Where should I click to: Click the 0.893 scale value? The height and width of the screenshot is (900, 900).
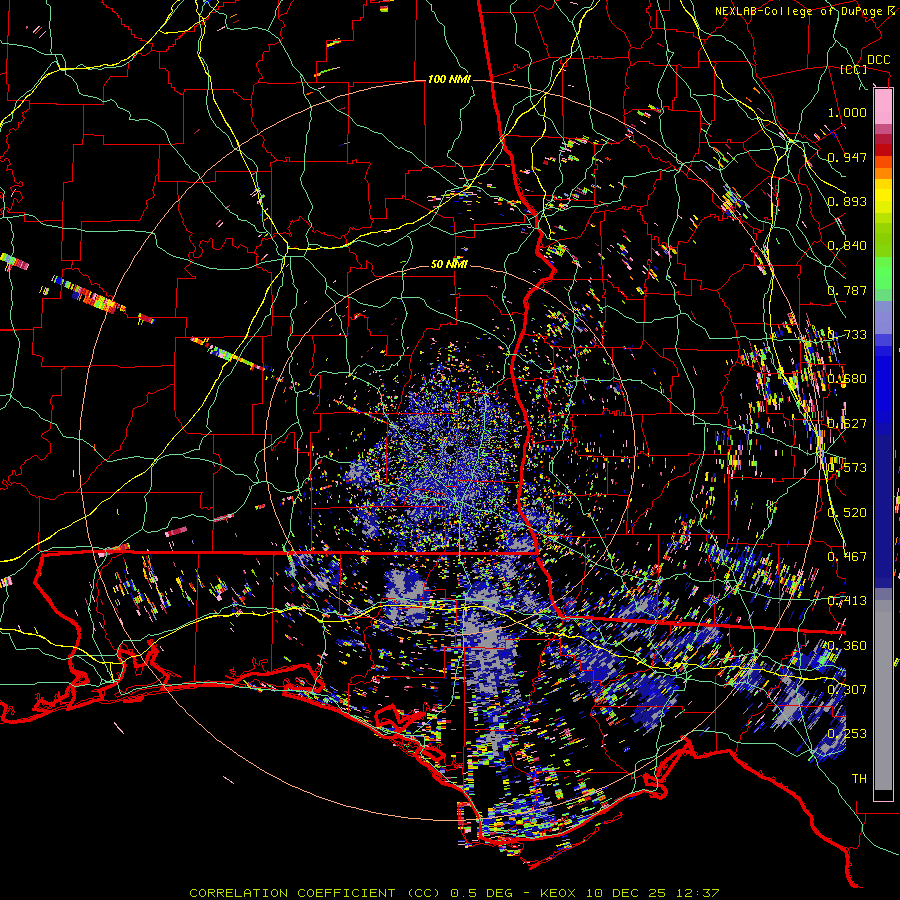(x=847, y=201)
